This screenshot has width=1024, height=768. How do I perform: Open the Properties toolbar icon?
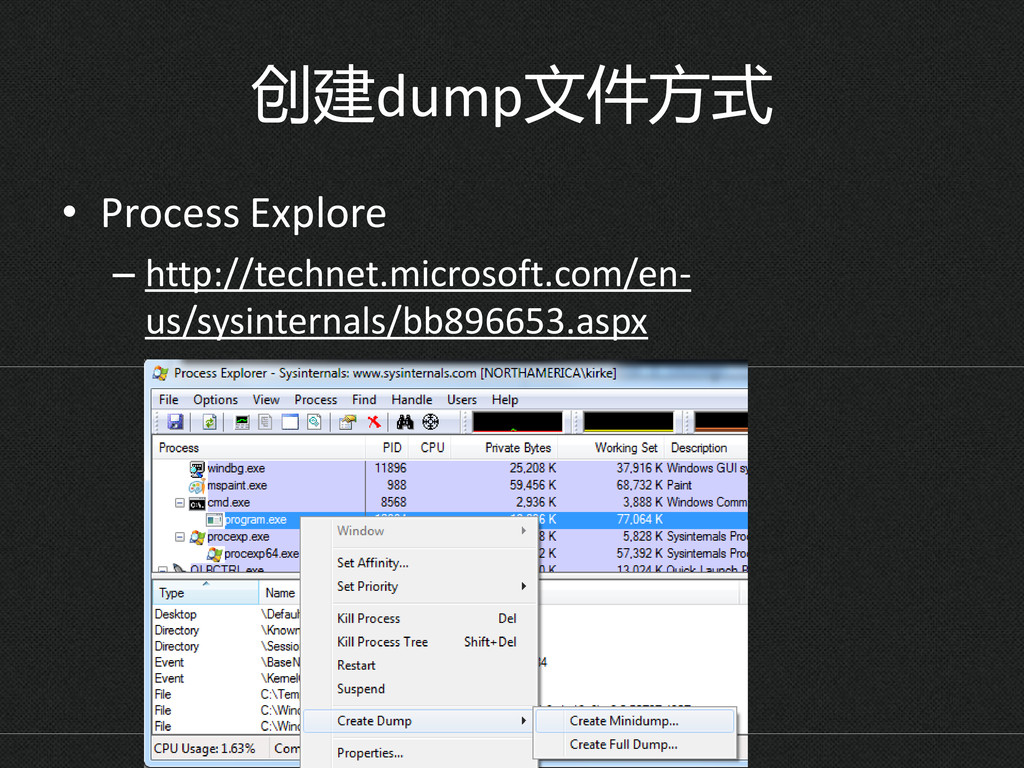click(x=347, y=422)
